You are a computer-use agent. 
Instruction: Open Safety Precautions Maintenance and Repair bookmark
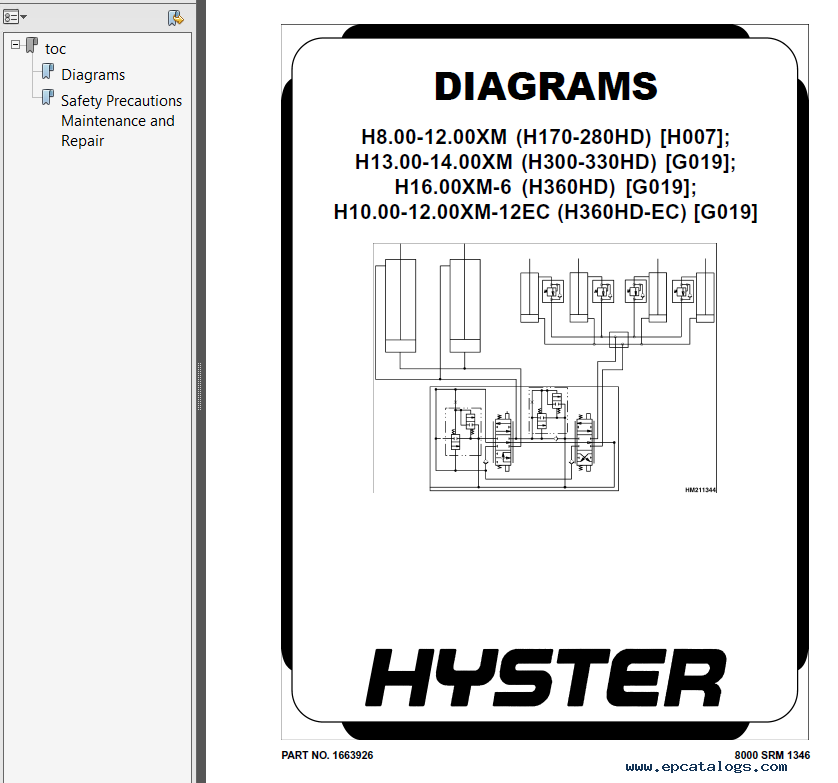tap(121, 121)
